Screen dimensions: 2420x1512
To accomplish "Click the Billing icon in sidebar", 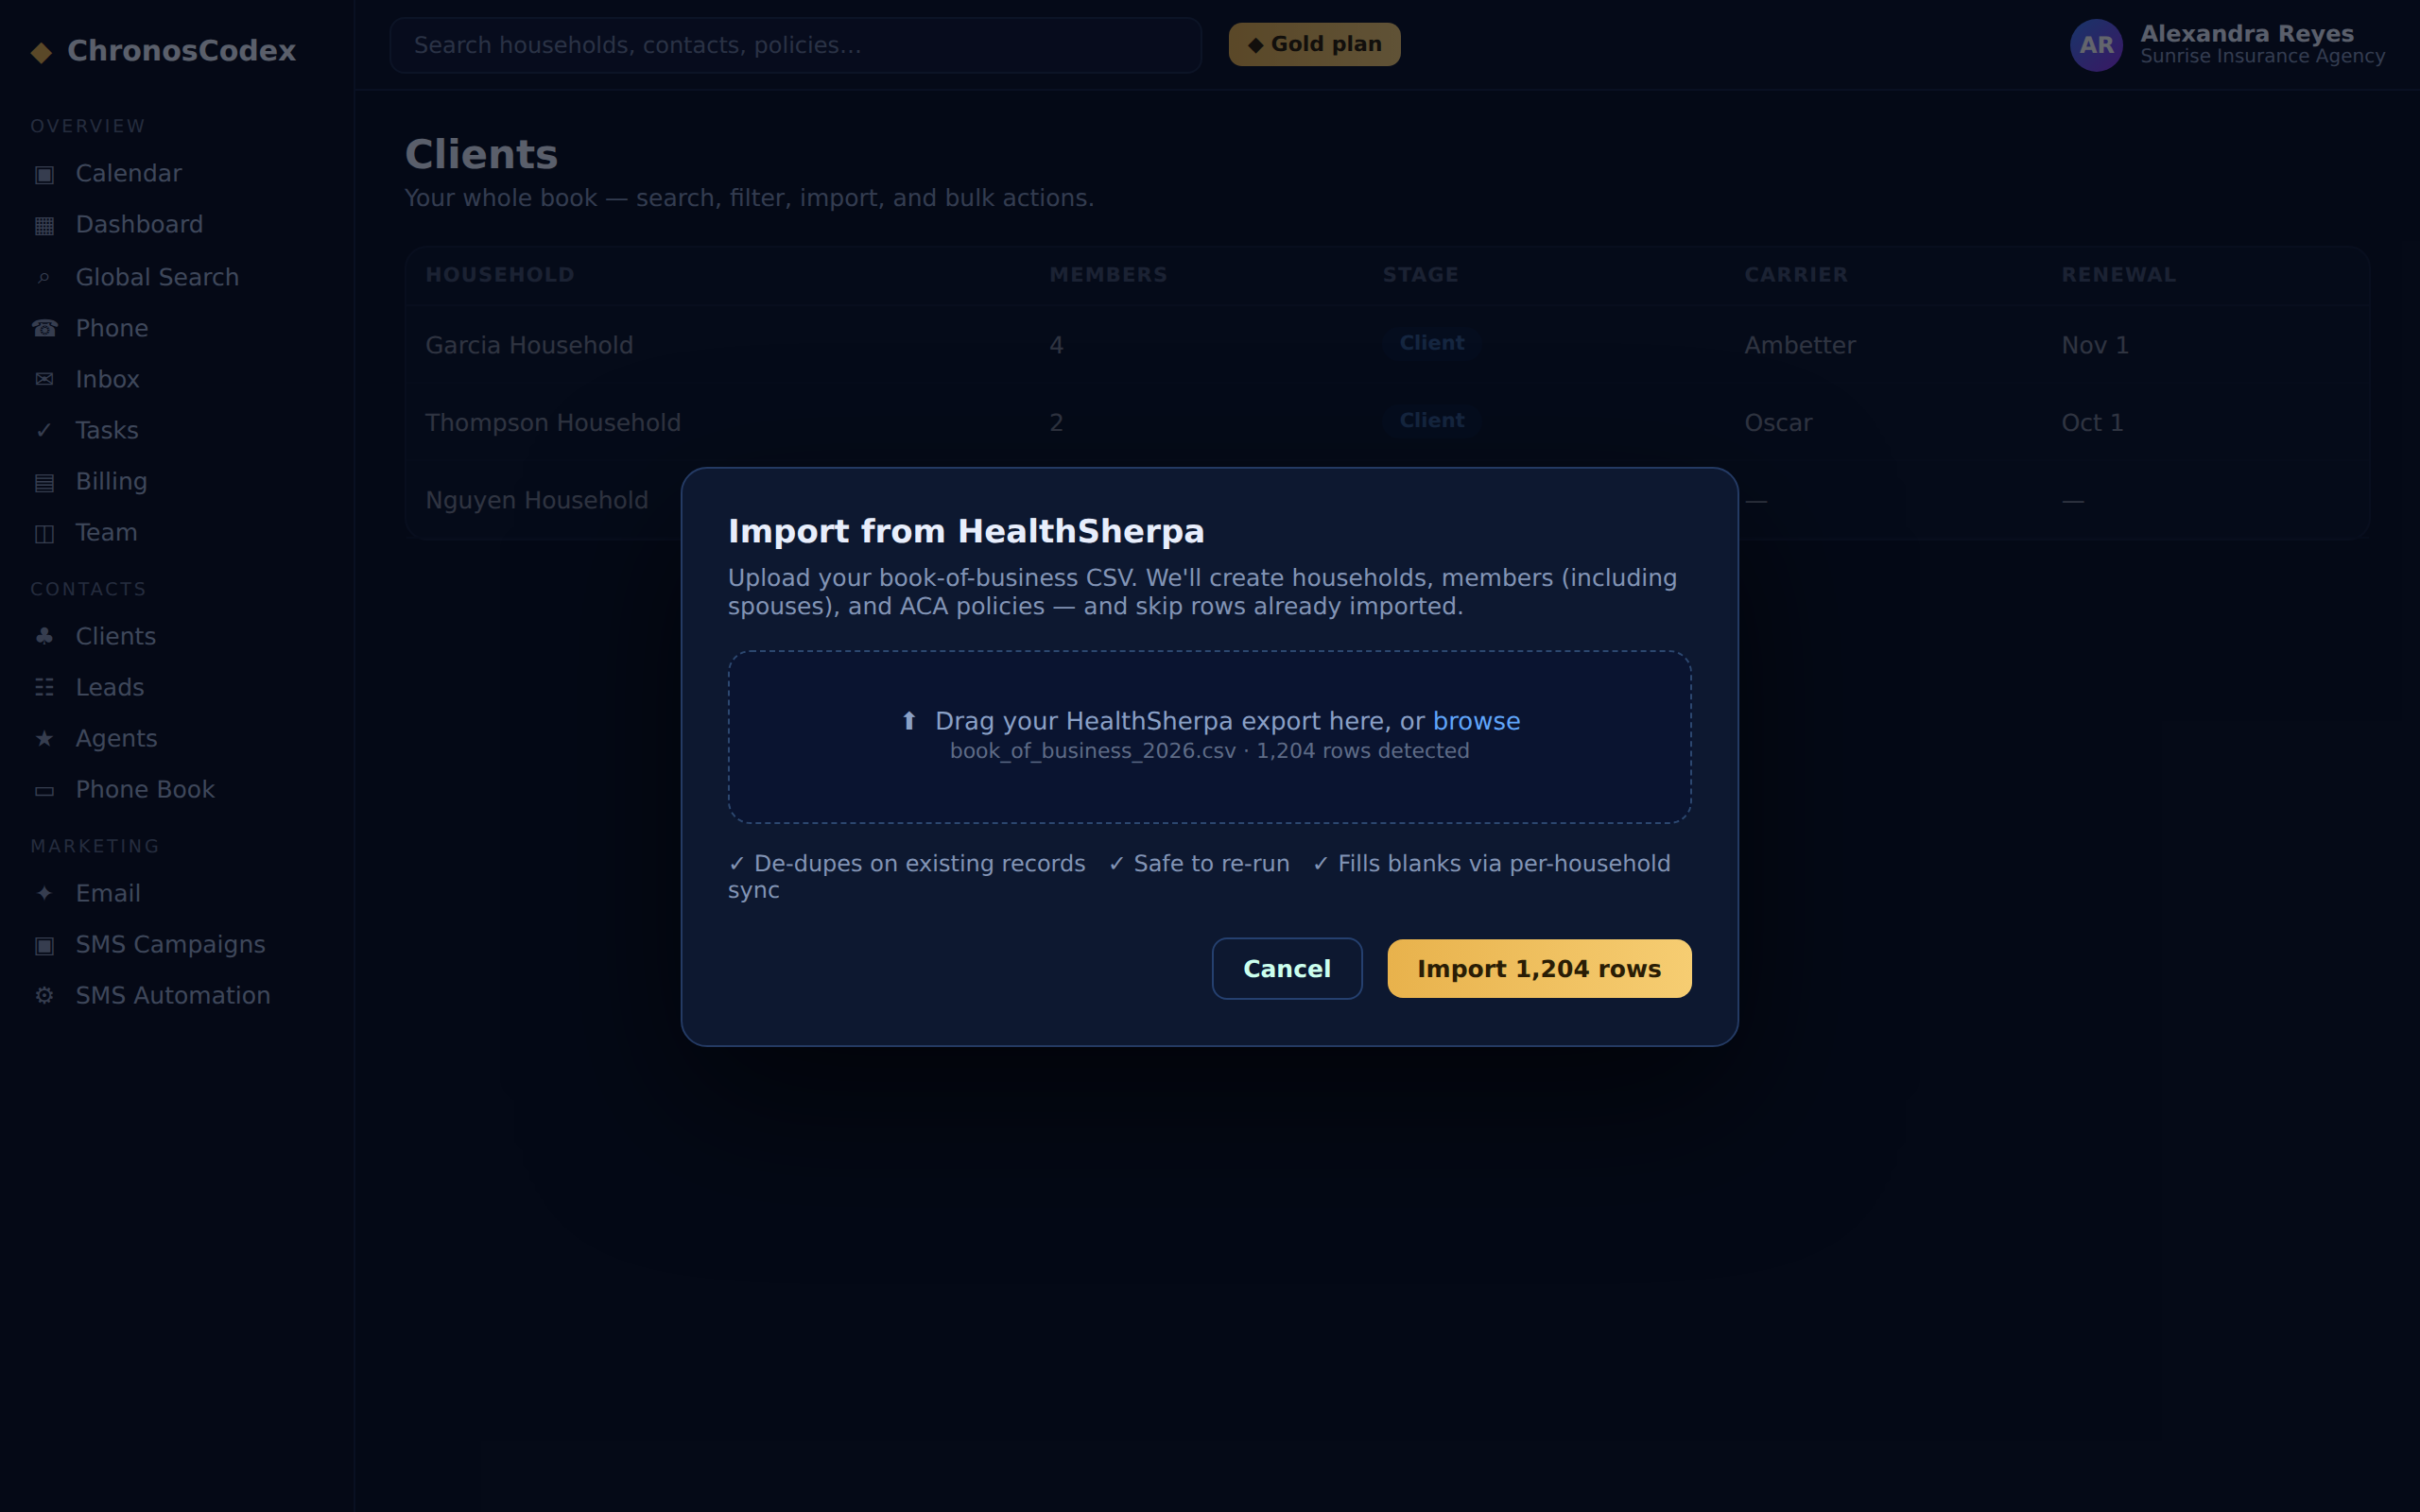I will tap(44, 483).
